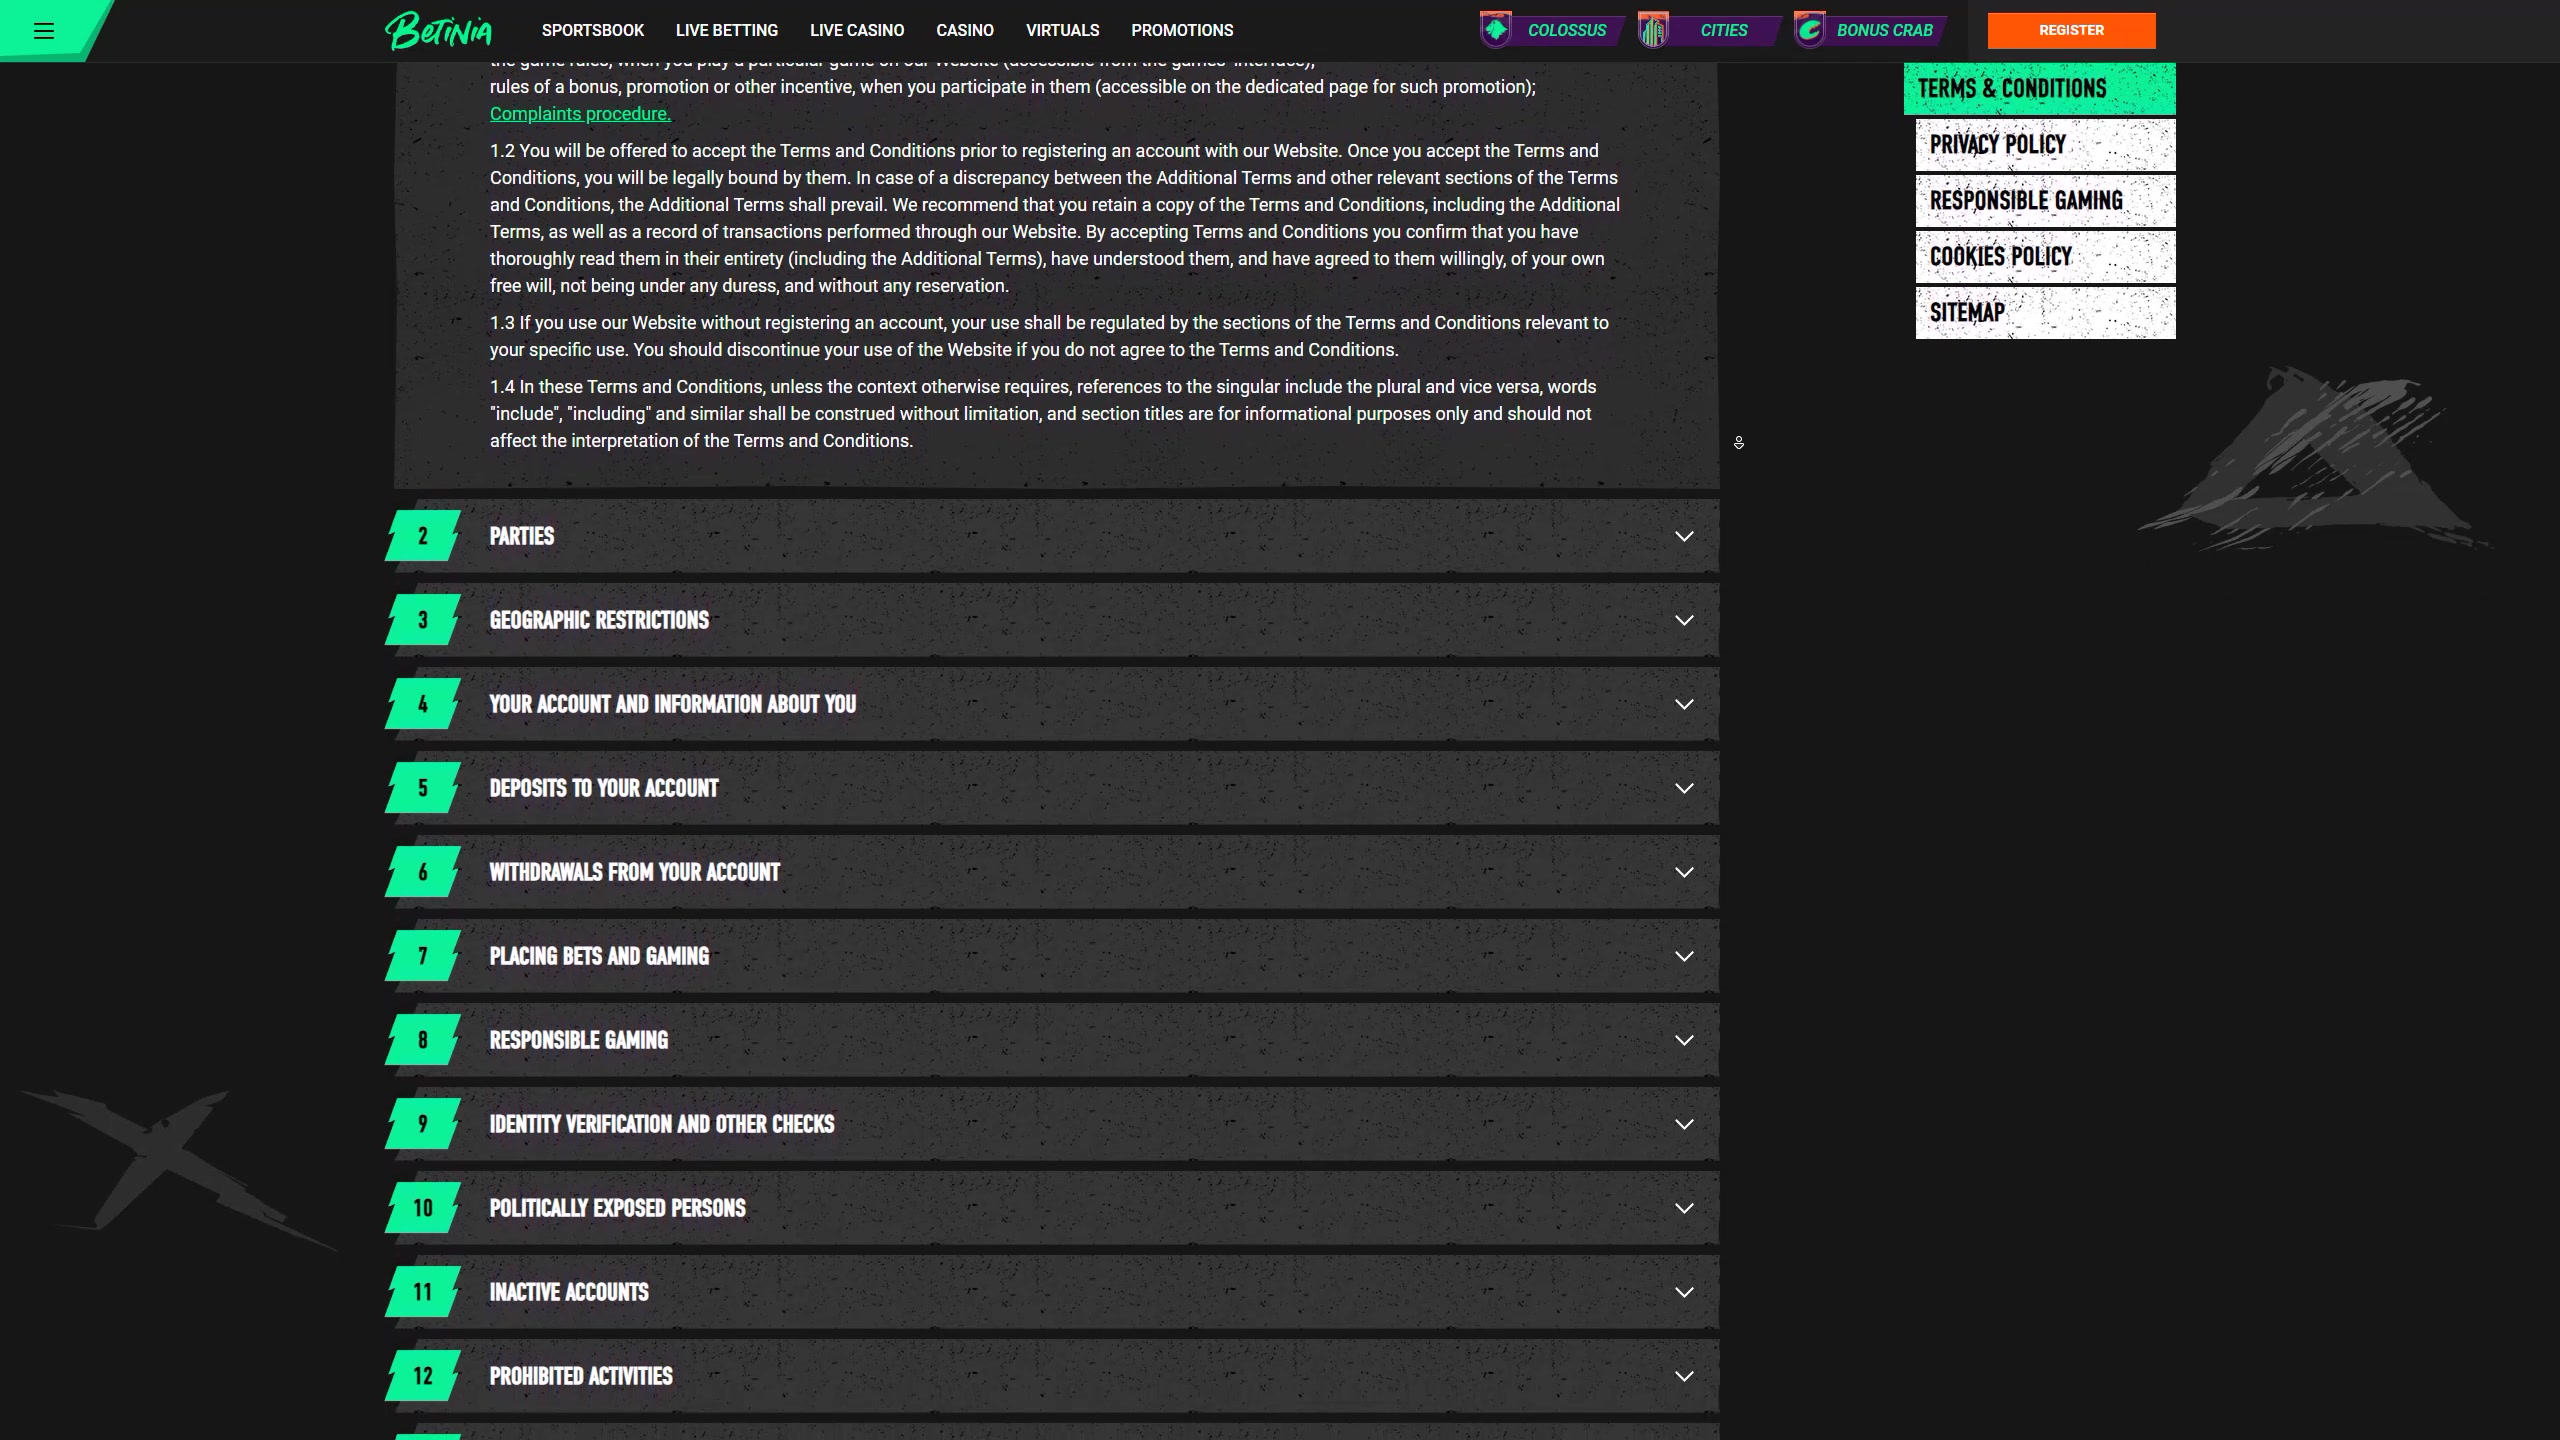Click the Bonus Crab icon
2560x1440 pixels.
click(1809, 30)
